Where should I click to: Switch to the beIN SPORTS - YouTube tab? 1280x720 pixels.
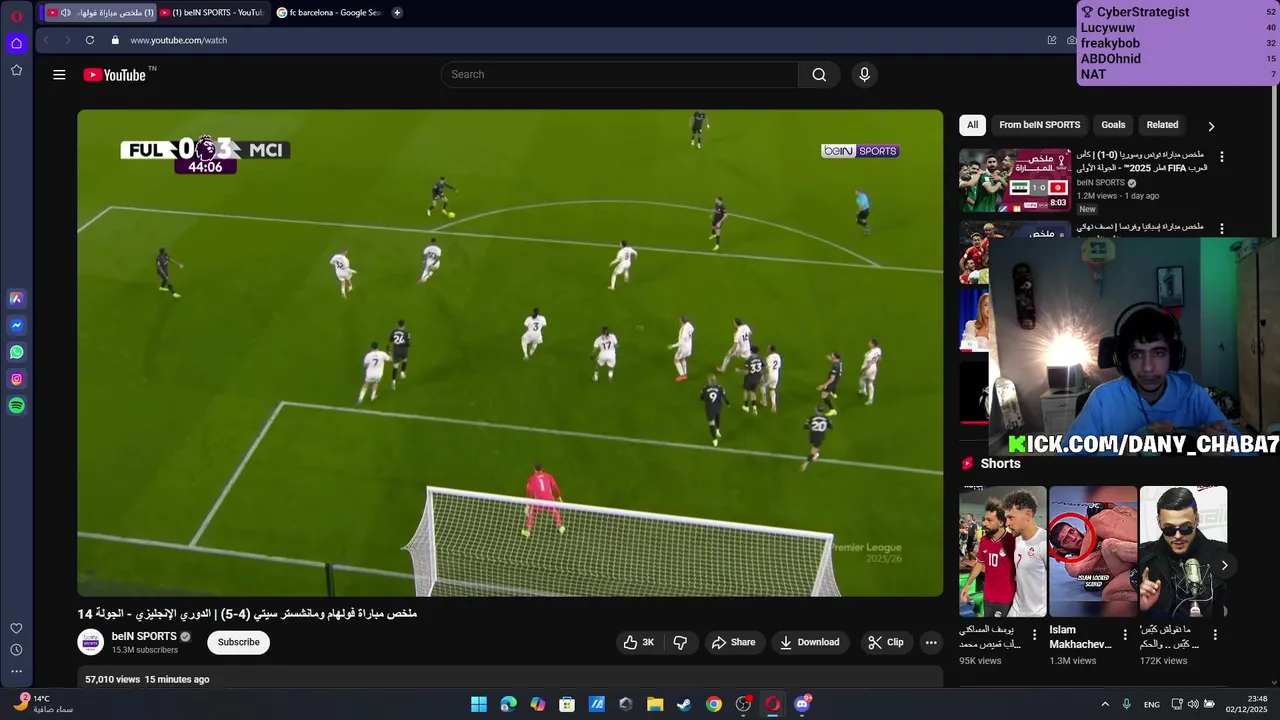(213, 12)
